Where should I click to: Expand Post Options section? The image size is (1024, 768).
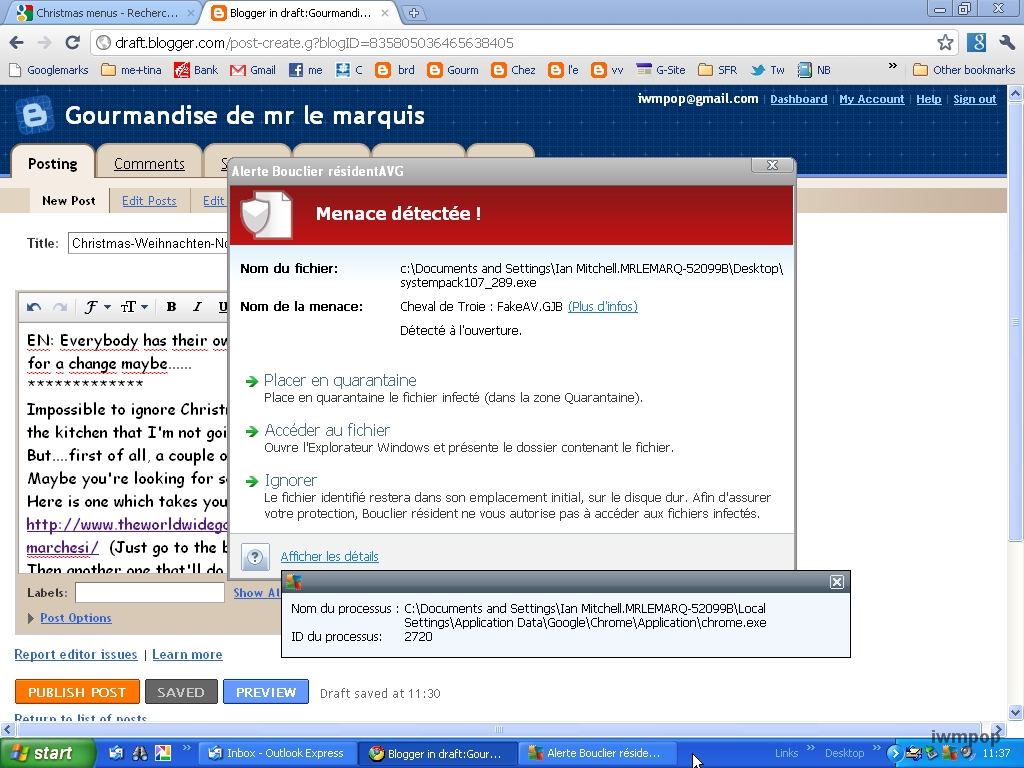[x=76, y=618]
